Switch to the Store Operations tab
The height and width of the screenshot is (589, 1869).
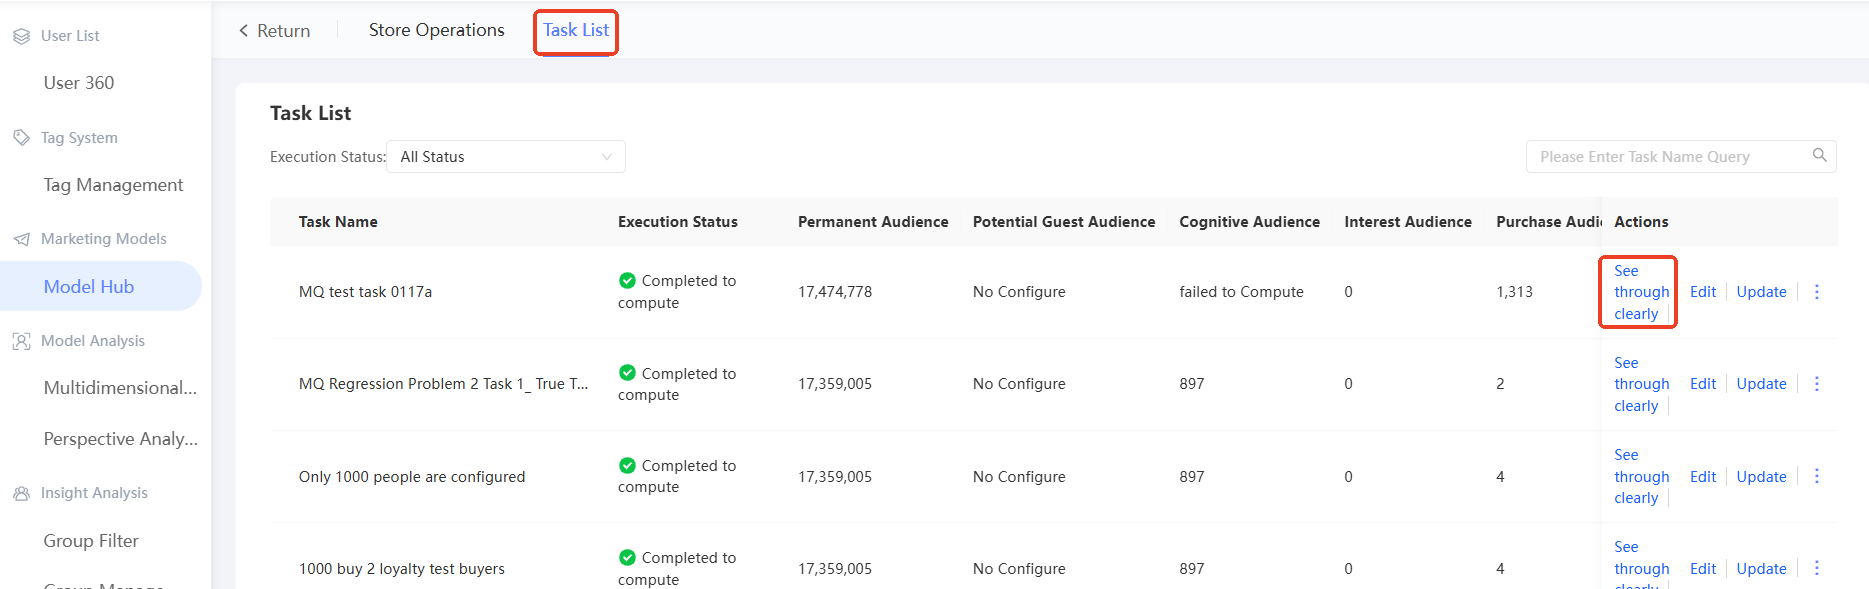[436, 30]
